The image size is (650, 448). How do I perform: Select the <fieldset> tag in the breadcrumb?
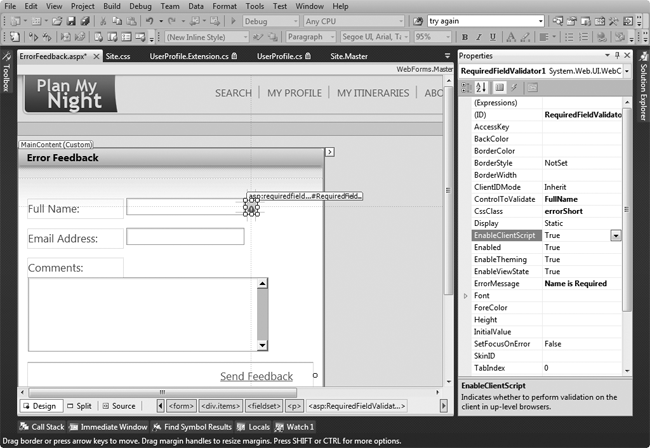click(264, 406)
